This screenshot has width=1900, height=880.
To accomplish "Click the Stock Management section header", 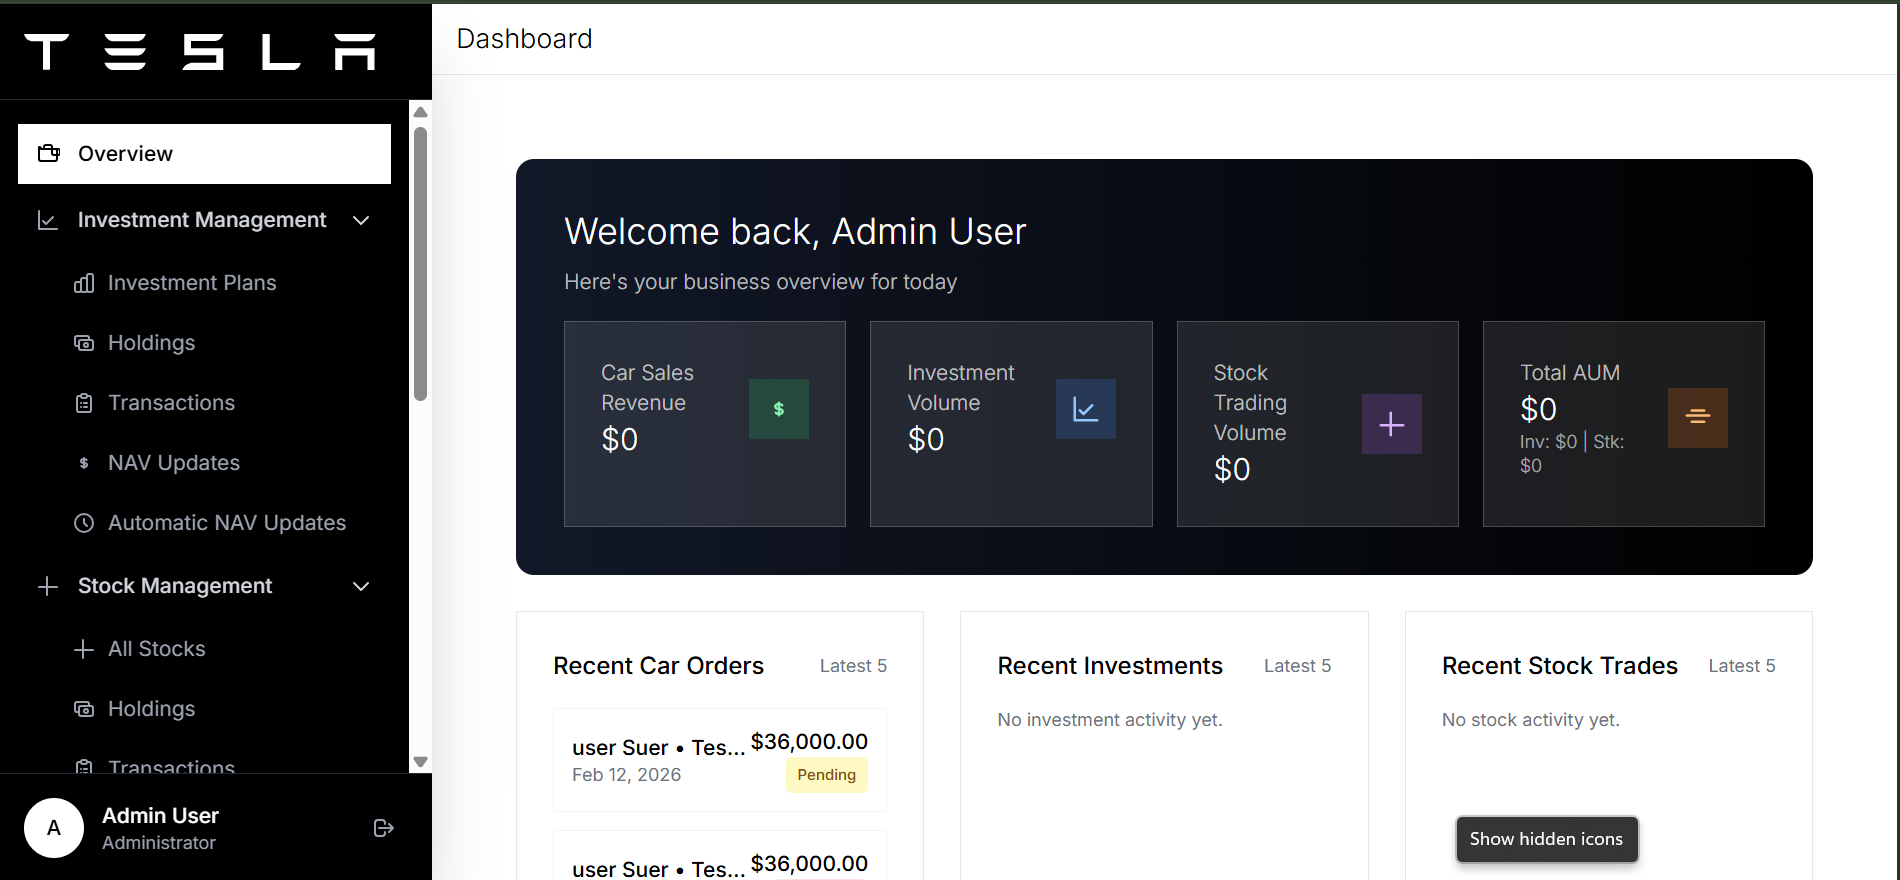I will [x=204, y=586].
